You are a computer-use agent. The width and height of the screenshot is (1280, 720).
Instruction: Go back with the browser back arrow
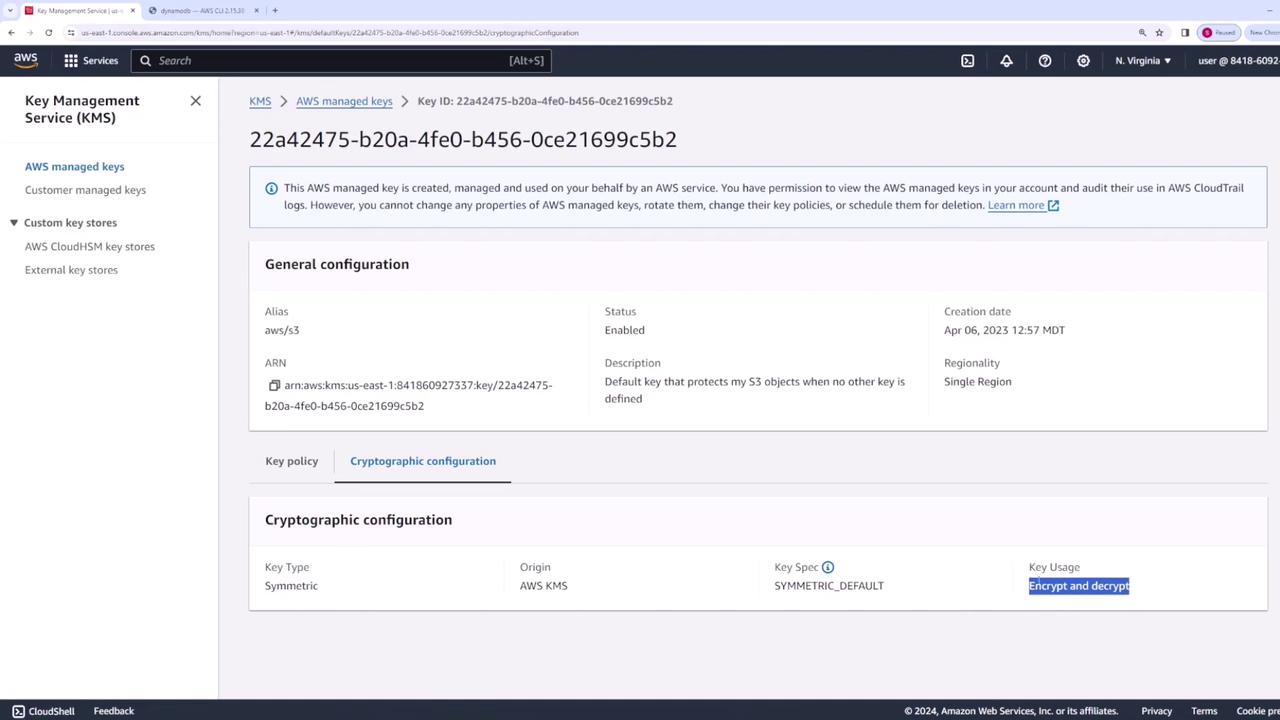point(11,33)
